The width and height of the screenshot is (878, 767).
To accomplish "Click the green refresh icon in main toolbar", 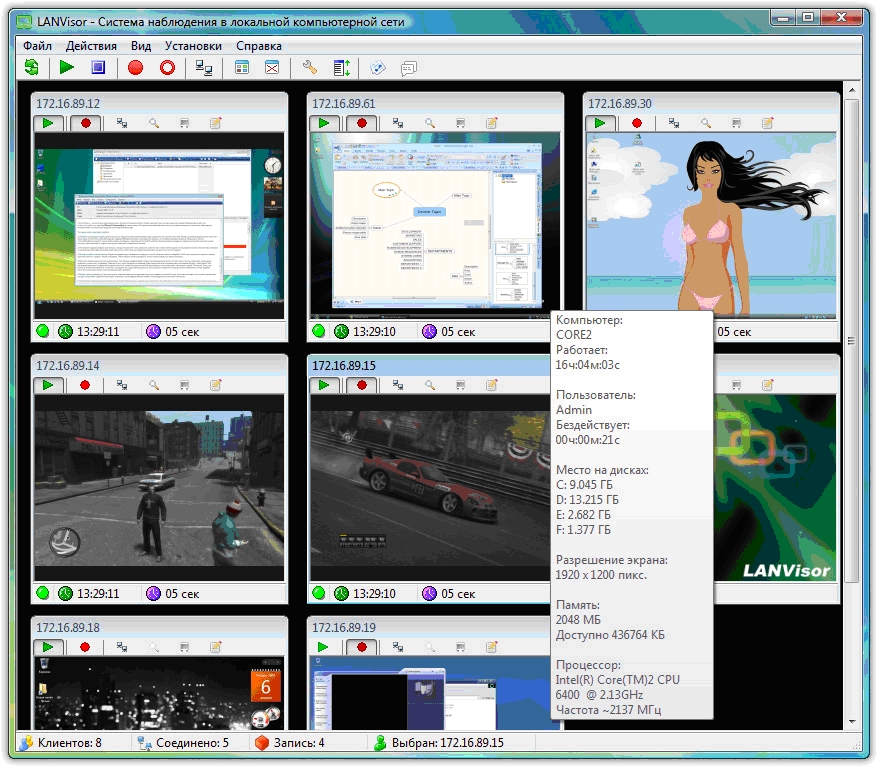I will tap(32, 68).
